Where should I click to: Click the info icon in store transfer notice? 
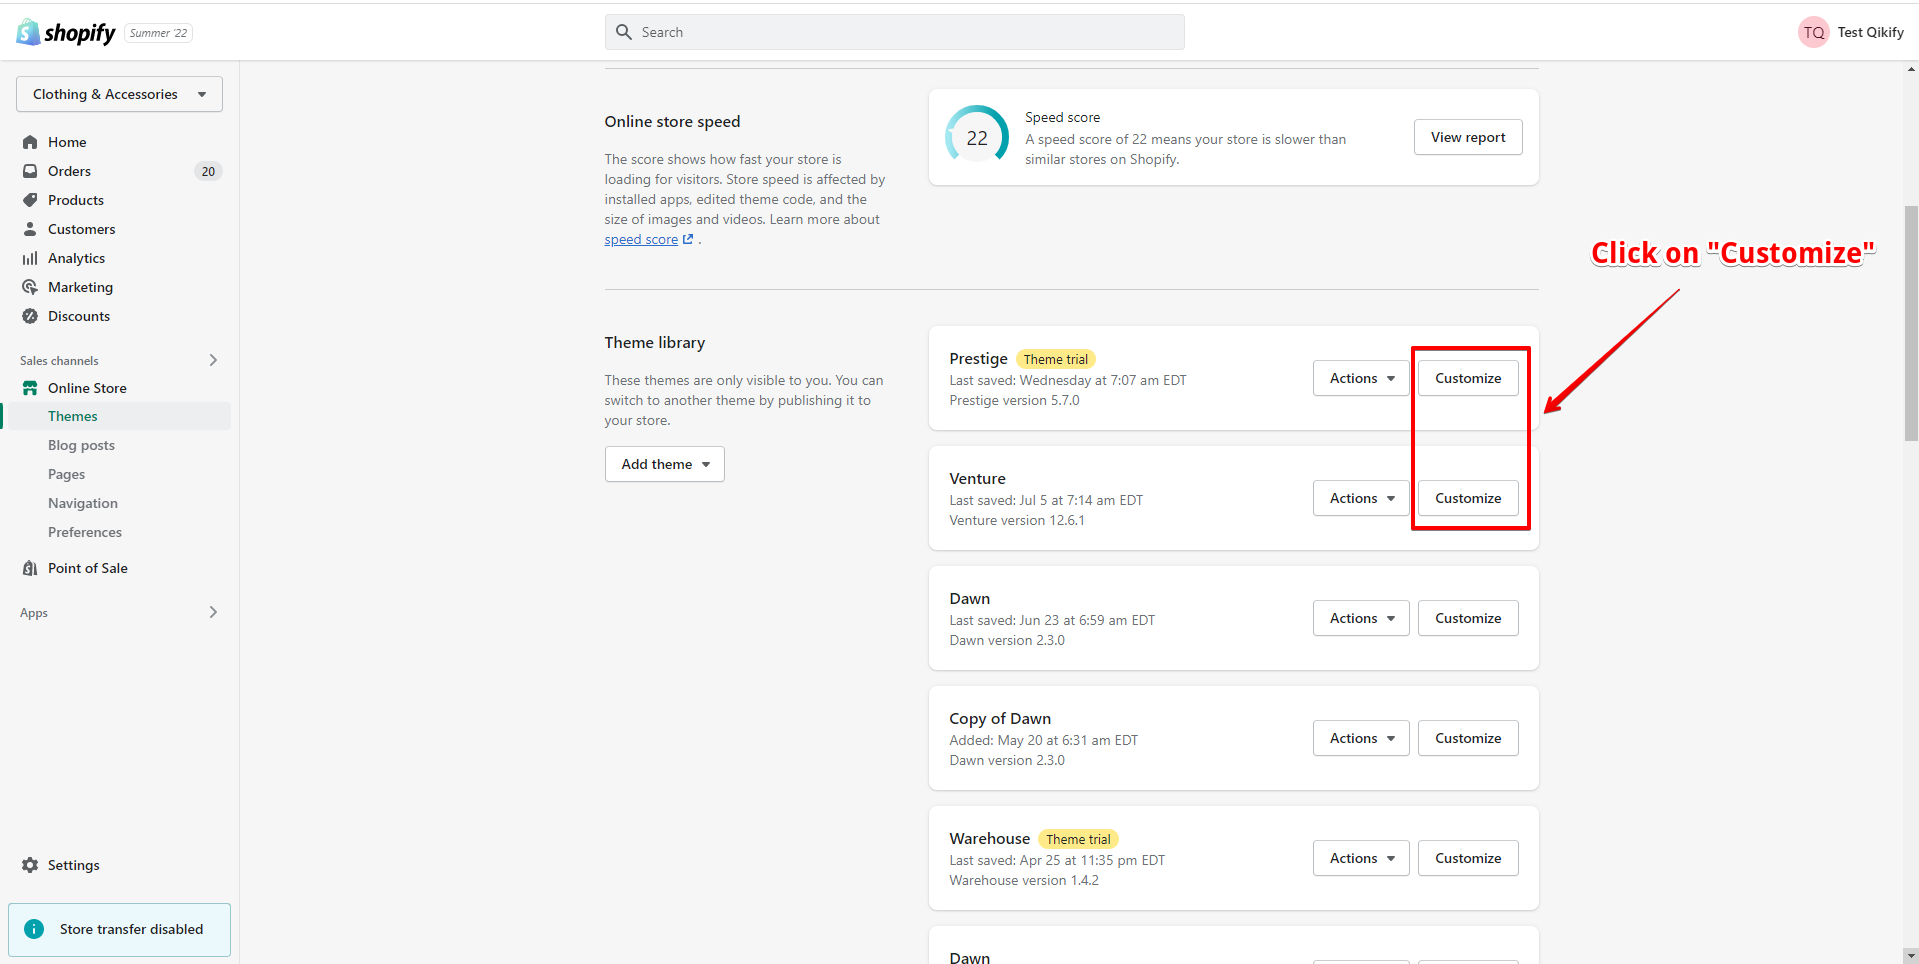coord(34,929)
